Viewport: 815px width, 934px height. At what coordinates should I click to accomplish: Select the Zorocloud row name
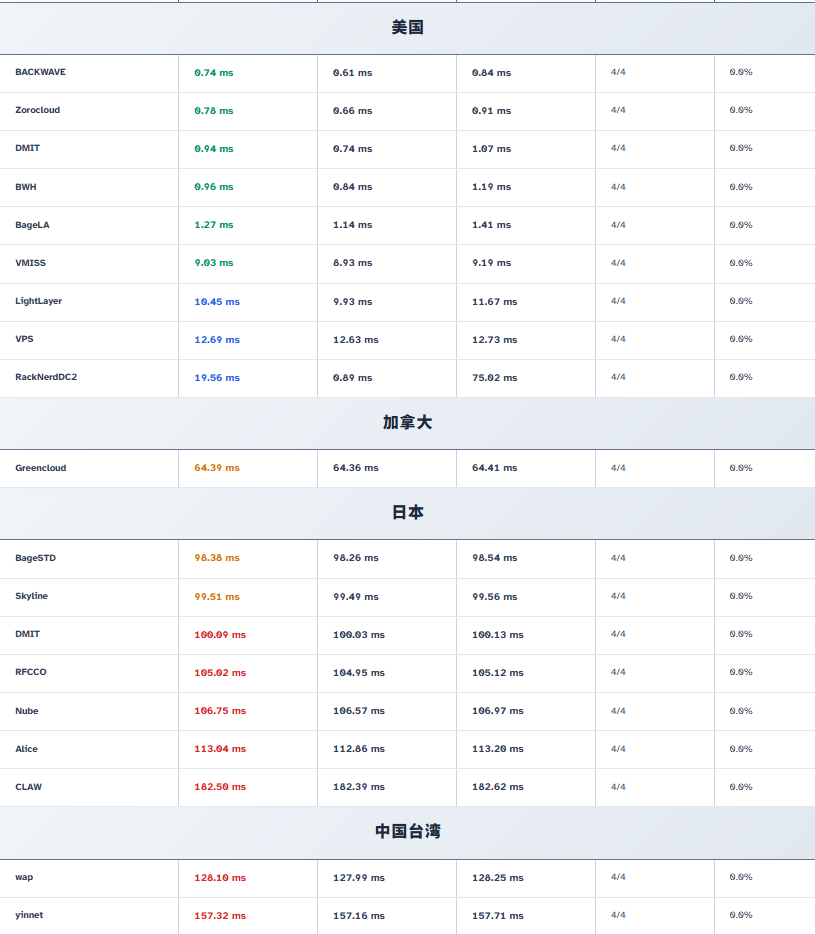(37, 110)
